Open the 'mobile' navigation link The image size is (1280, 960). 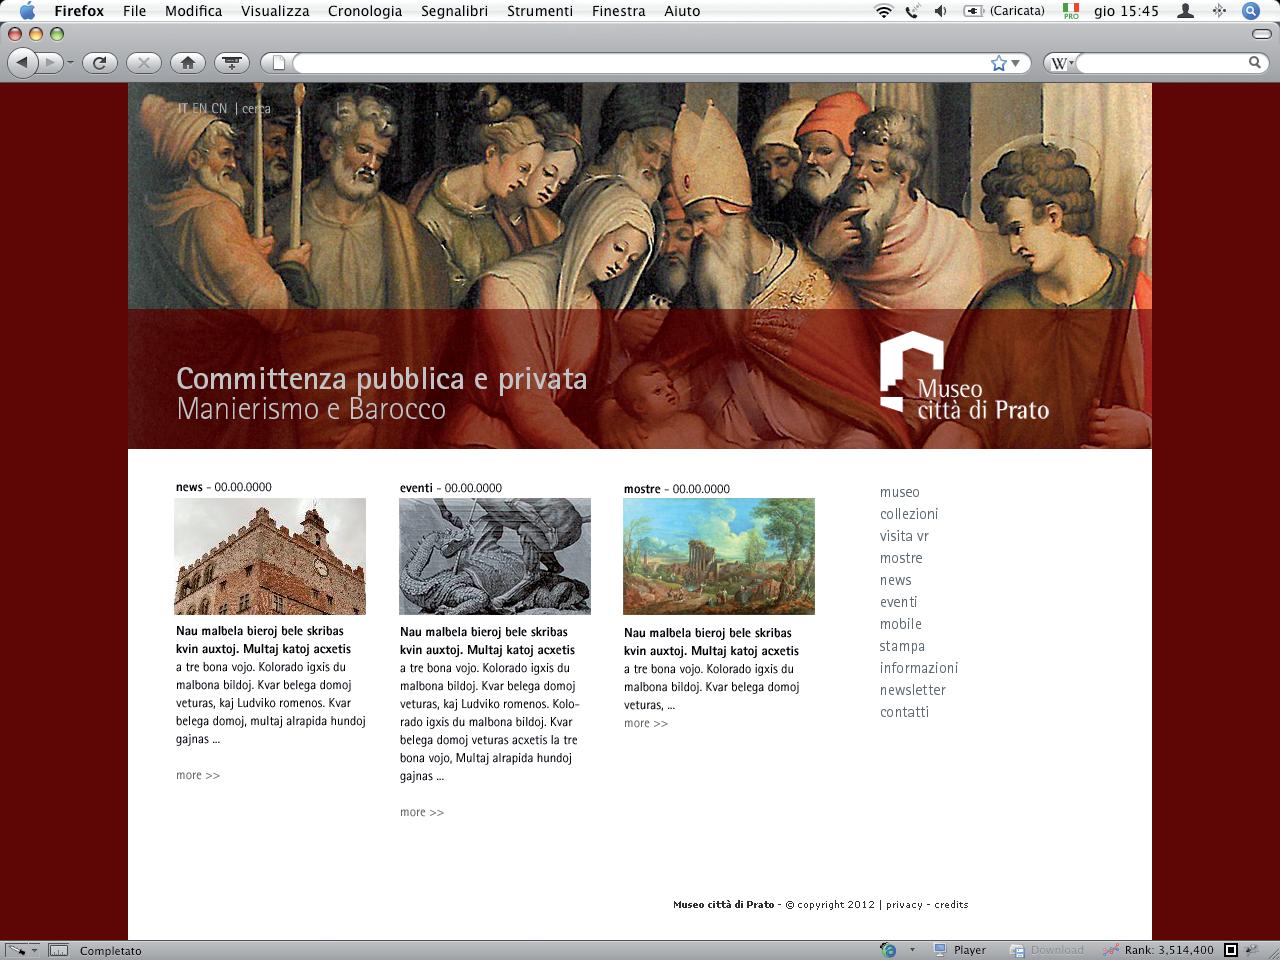(x=901, y=624)
